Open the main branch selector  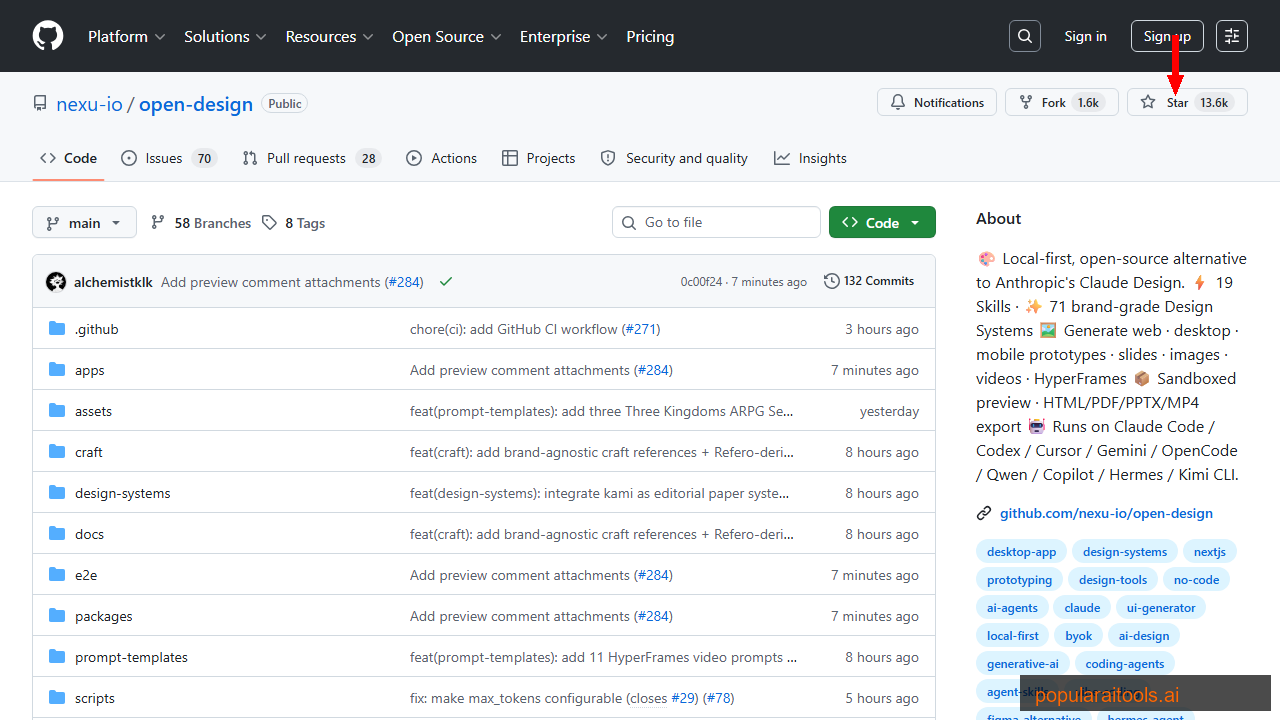click(x=84, y=222)
